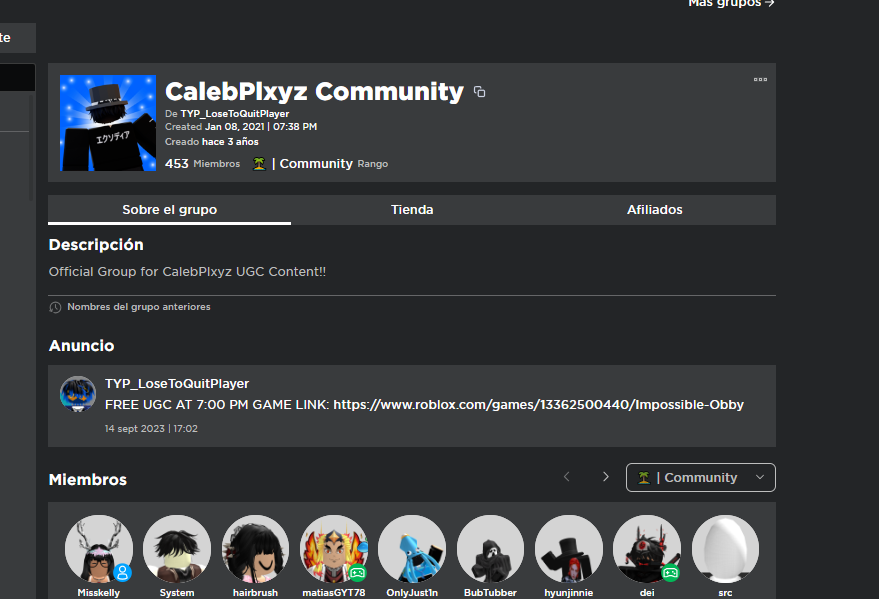Click the hairbrush username label
The height and width of the screenshot is (599, 879).
(x=255, y=592)
